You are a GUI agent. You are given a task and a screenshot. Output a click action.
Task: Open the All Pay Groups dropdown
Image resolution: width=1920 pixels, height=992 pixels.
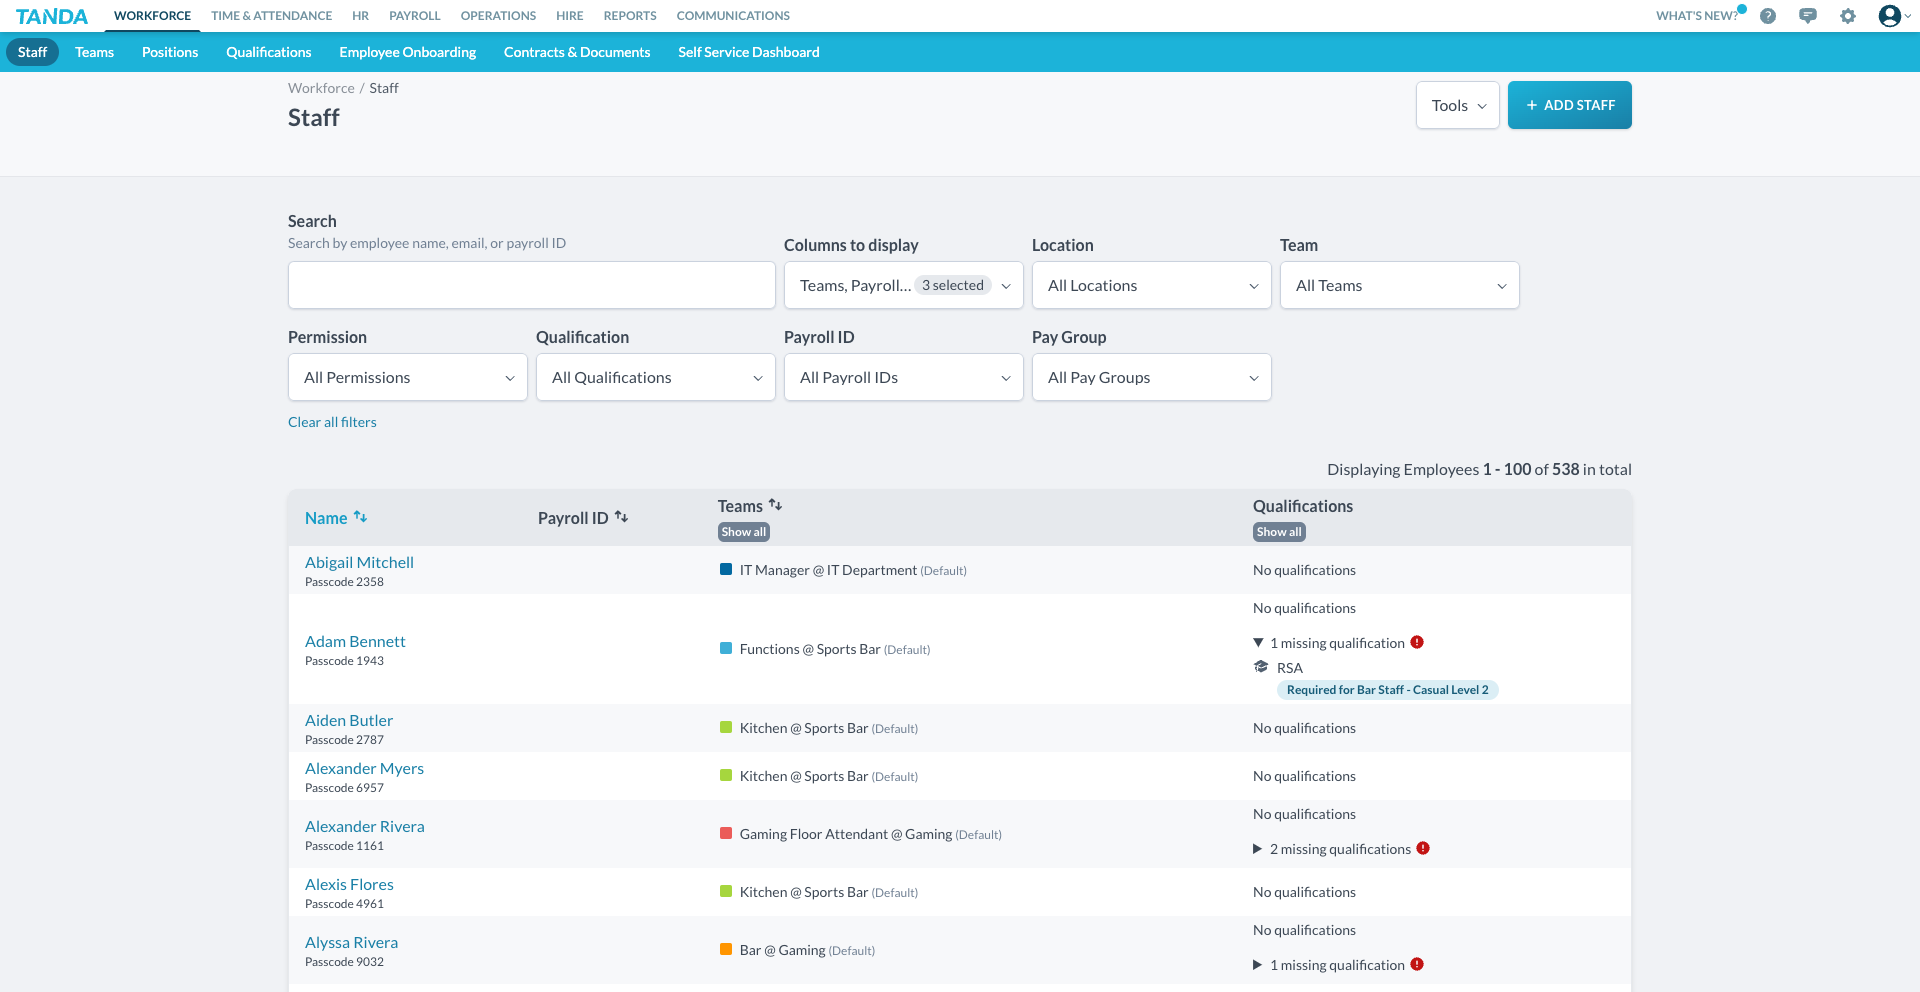click(1151, 377)
